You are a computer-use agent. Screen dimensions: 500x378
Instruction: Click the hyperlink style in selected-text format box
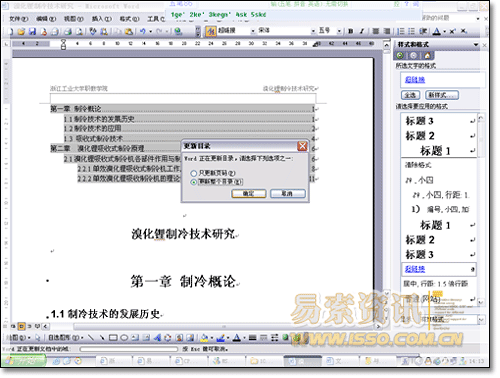click(x=415, y=80)
